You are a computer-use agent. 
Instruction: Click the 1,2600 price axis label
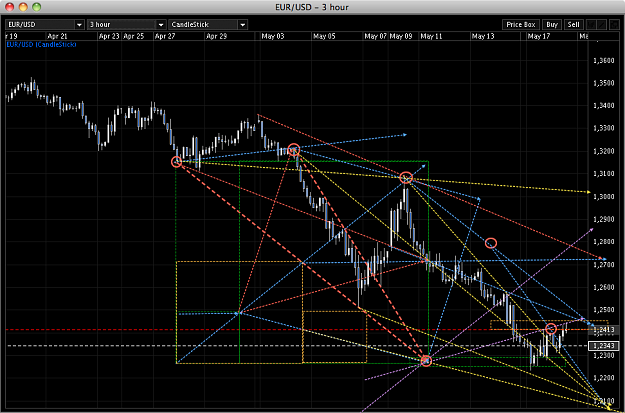point(602,287)
